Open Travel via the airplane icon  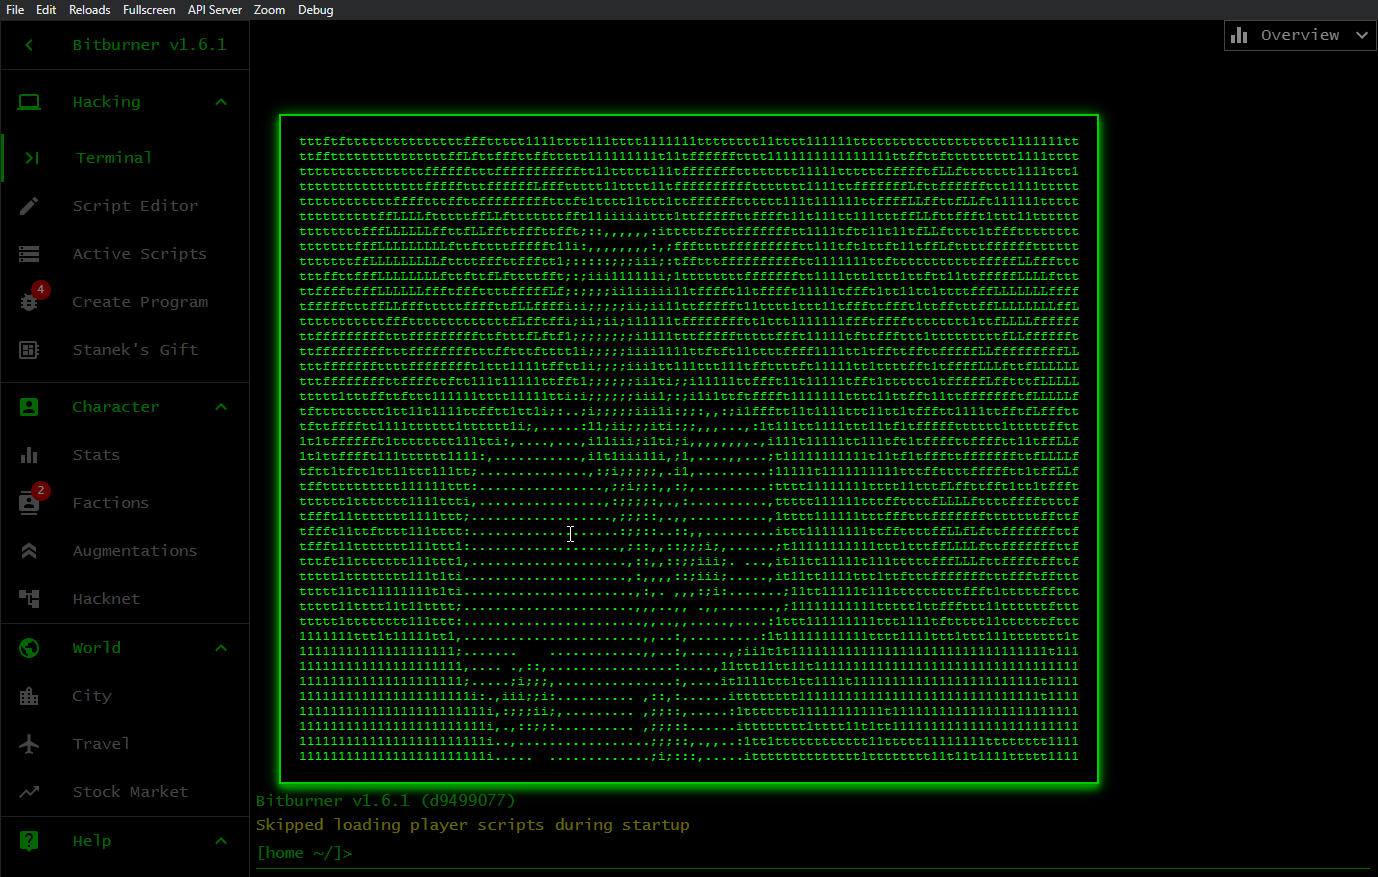(29, 743)
